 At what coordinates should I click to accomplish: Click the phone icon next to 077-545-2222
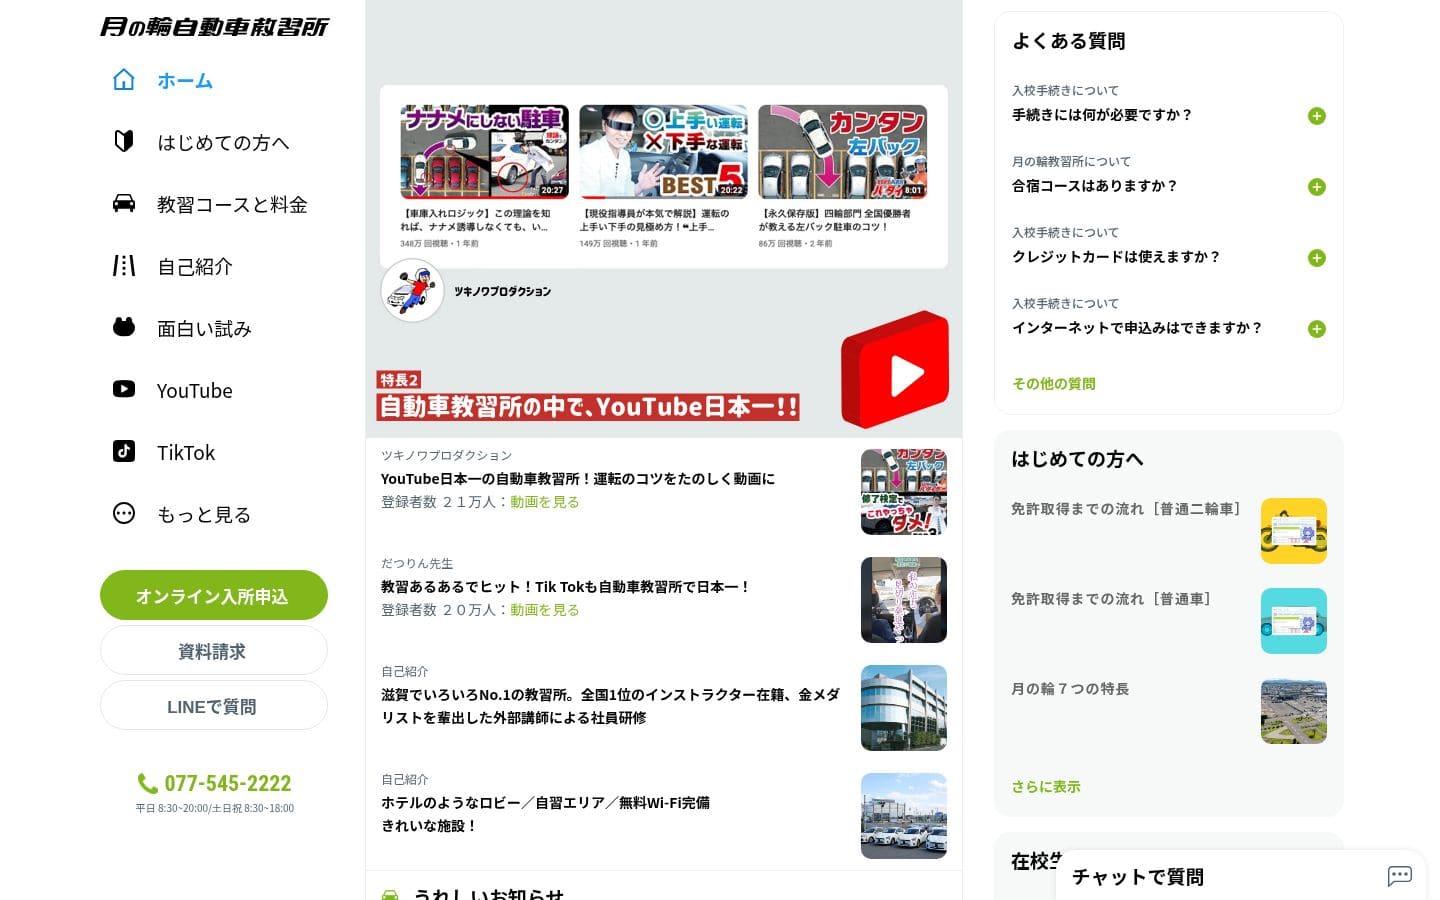[x=147, y=784]
